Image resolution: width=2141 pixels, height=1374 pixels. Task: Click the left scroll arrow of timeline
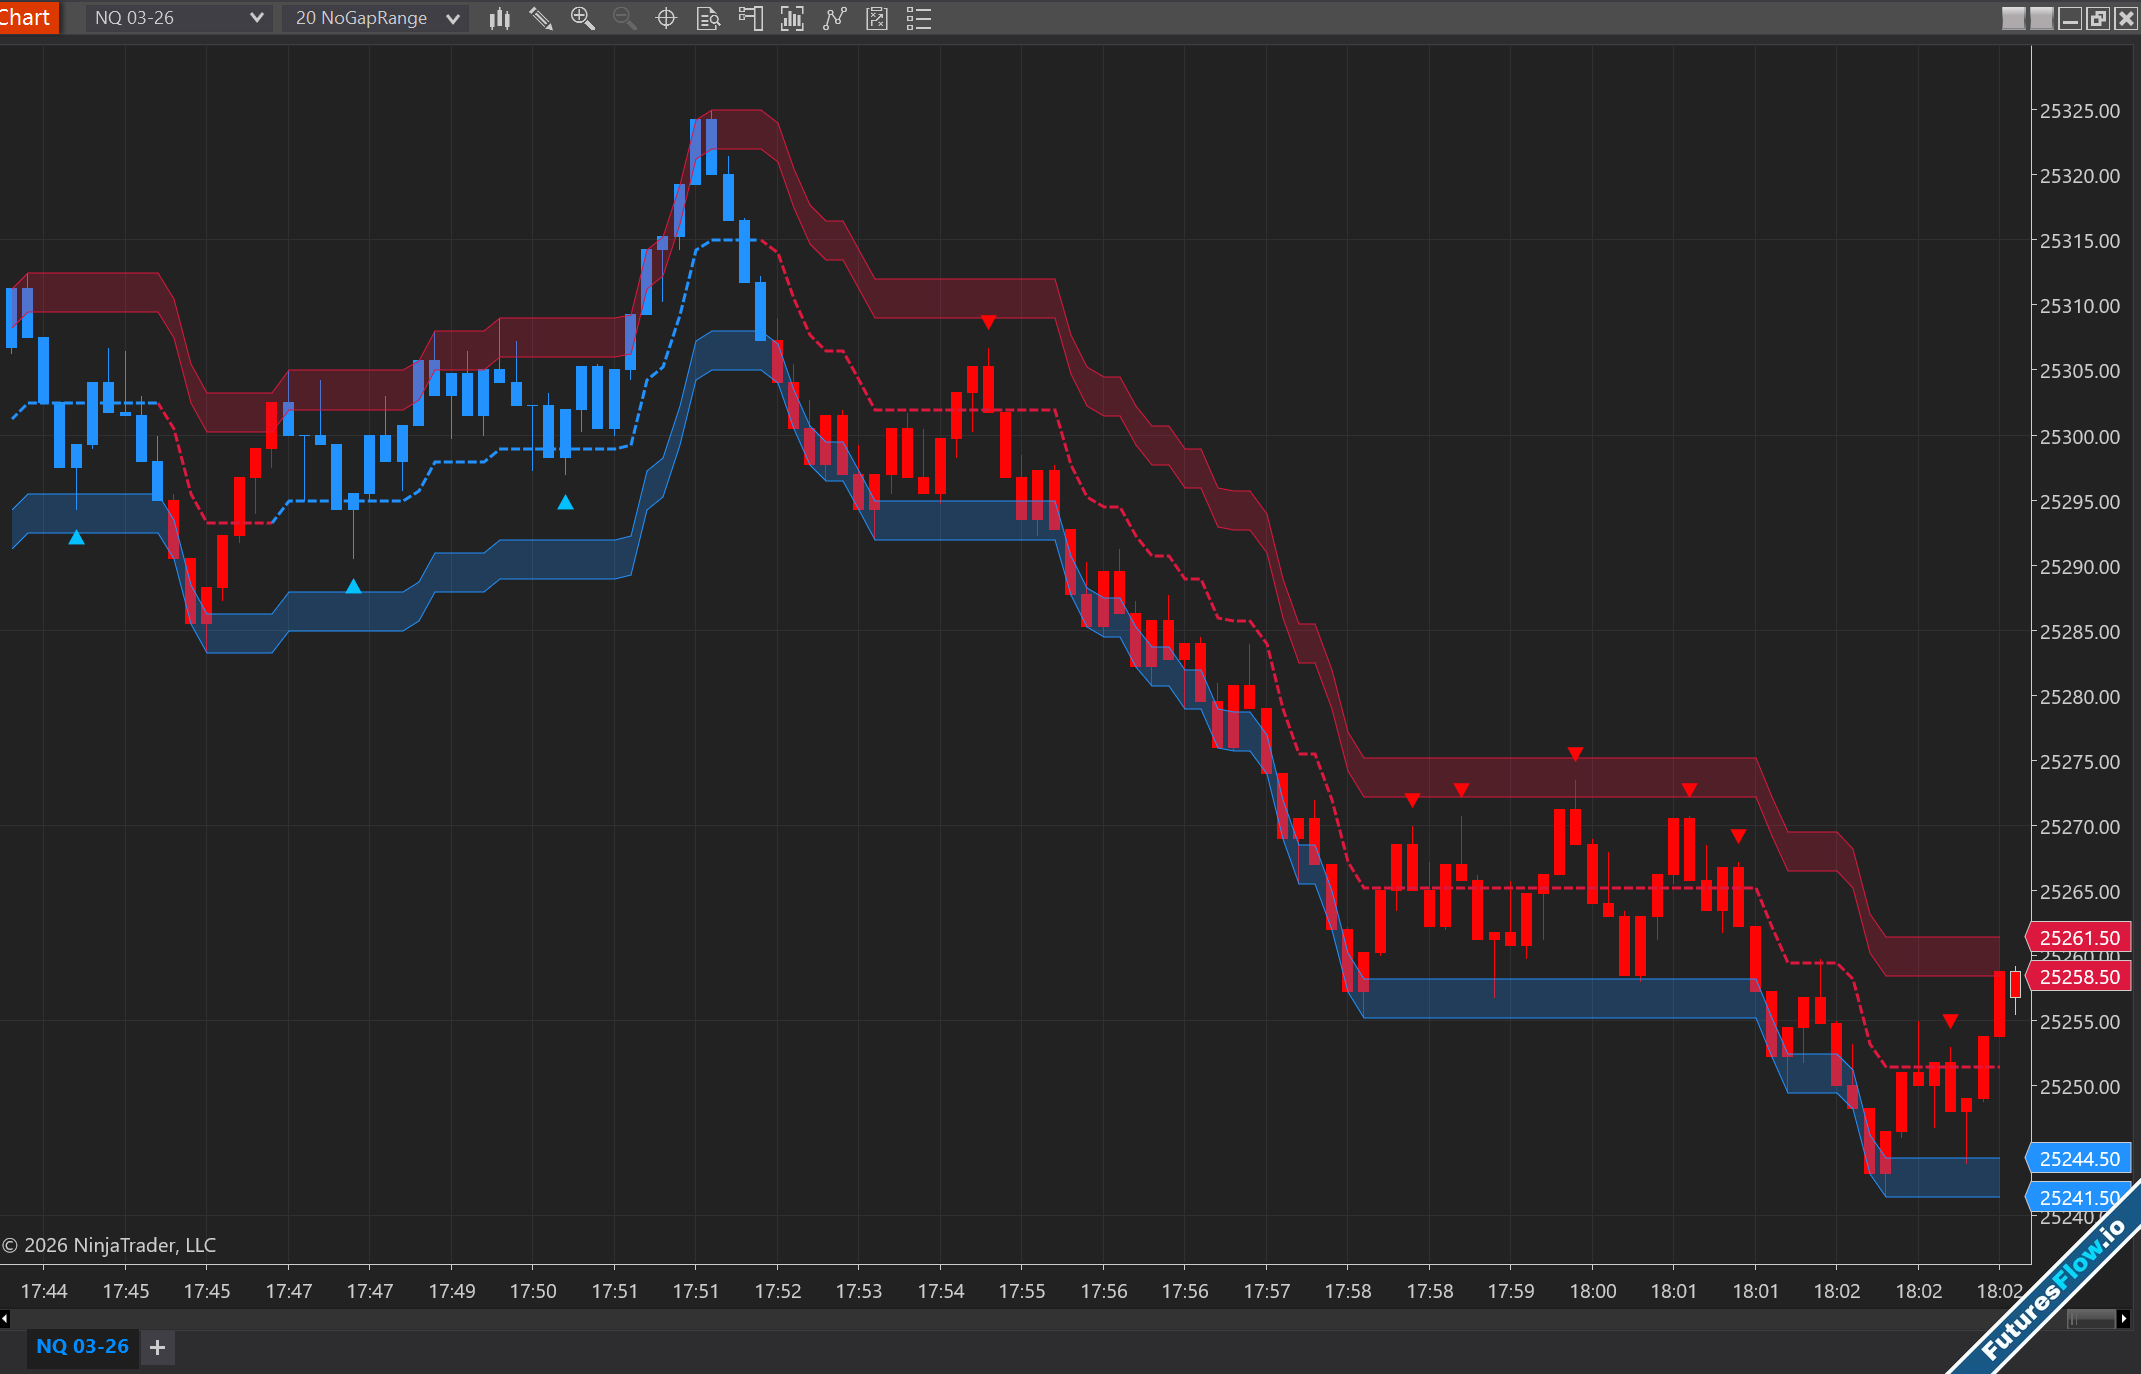pyautogui.click(x=5, y=1319)
